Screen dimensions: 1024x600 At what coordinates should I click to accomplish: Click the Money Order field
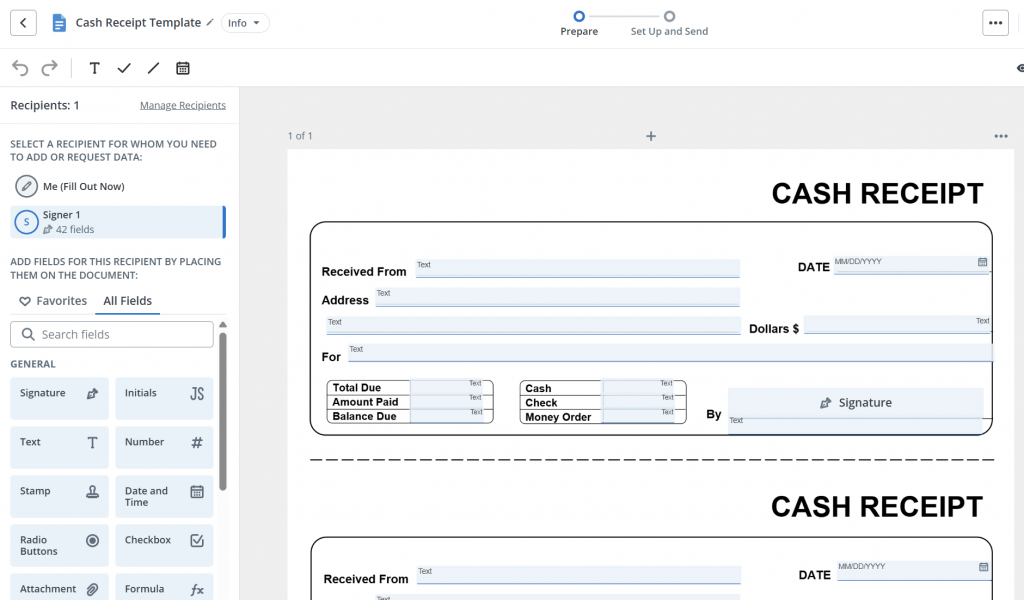point(639,416)
